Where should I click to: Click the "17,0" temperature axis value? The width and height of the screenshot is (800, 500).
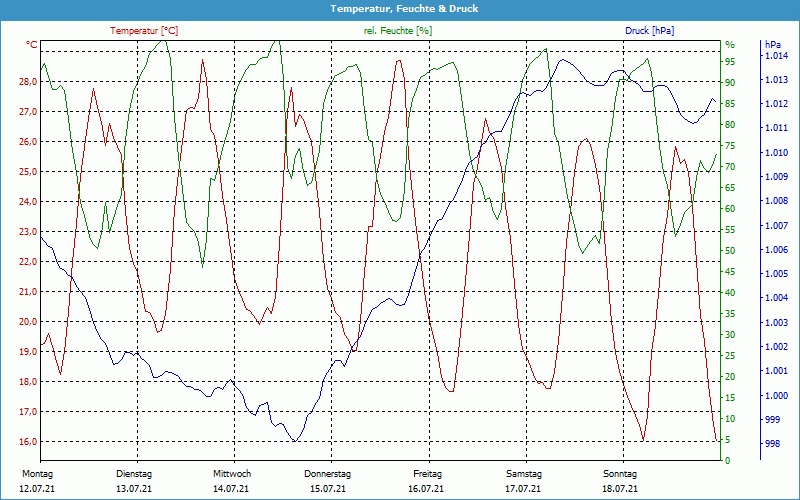tap(29, 412)
